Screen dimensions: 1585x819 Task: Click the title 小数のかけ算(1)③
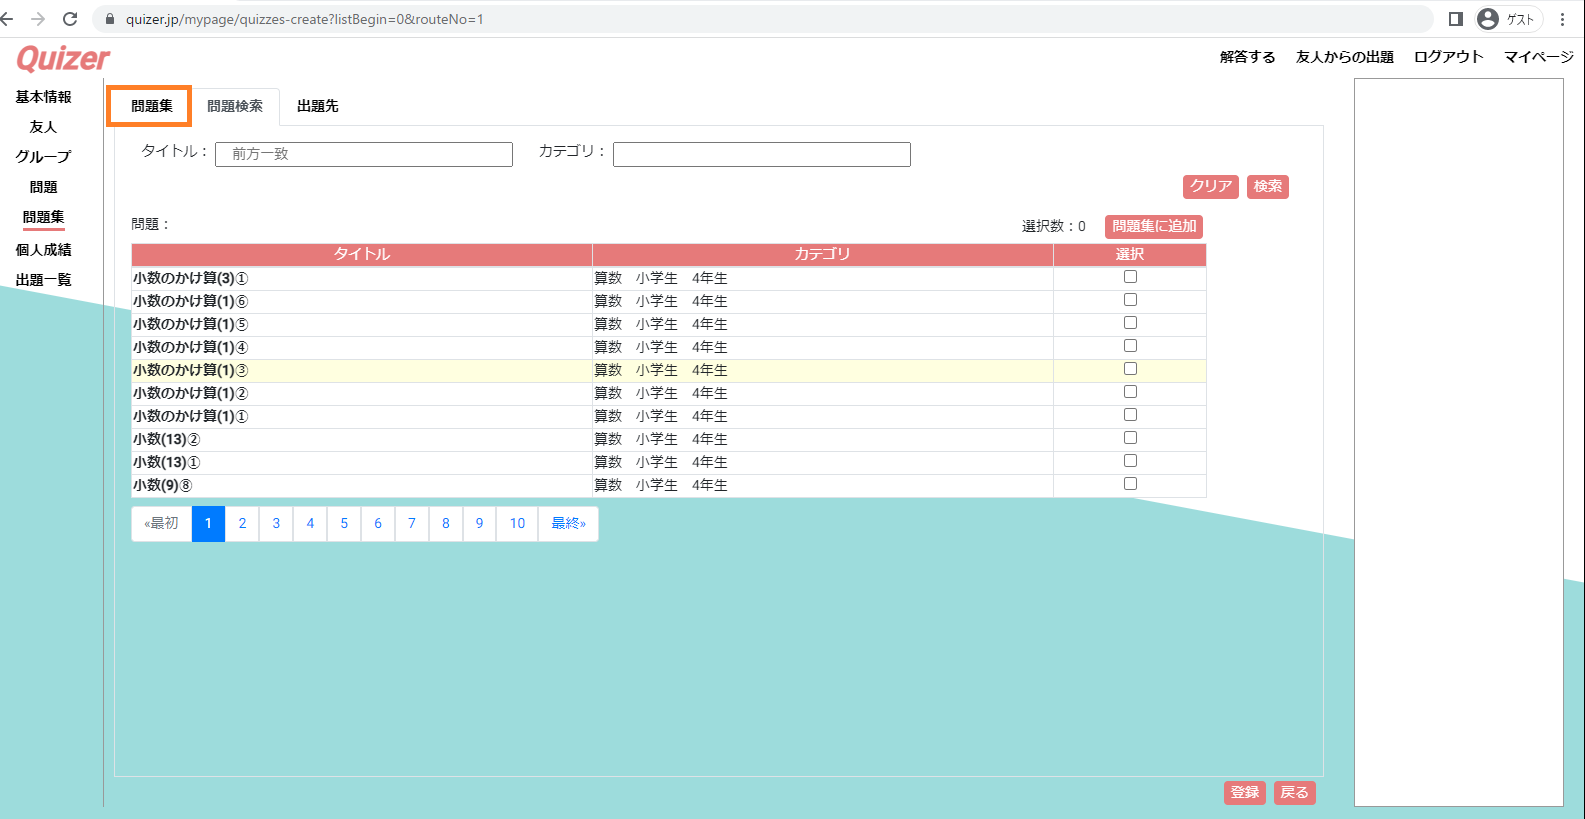[190, 370]
